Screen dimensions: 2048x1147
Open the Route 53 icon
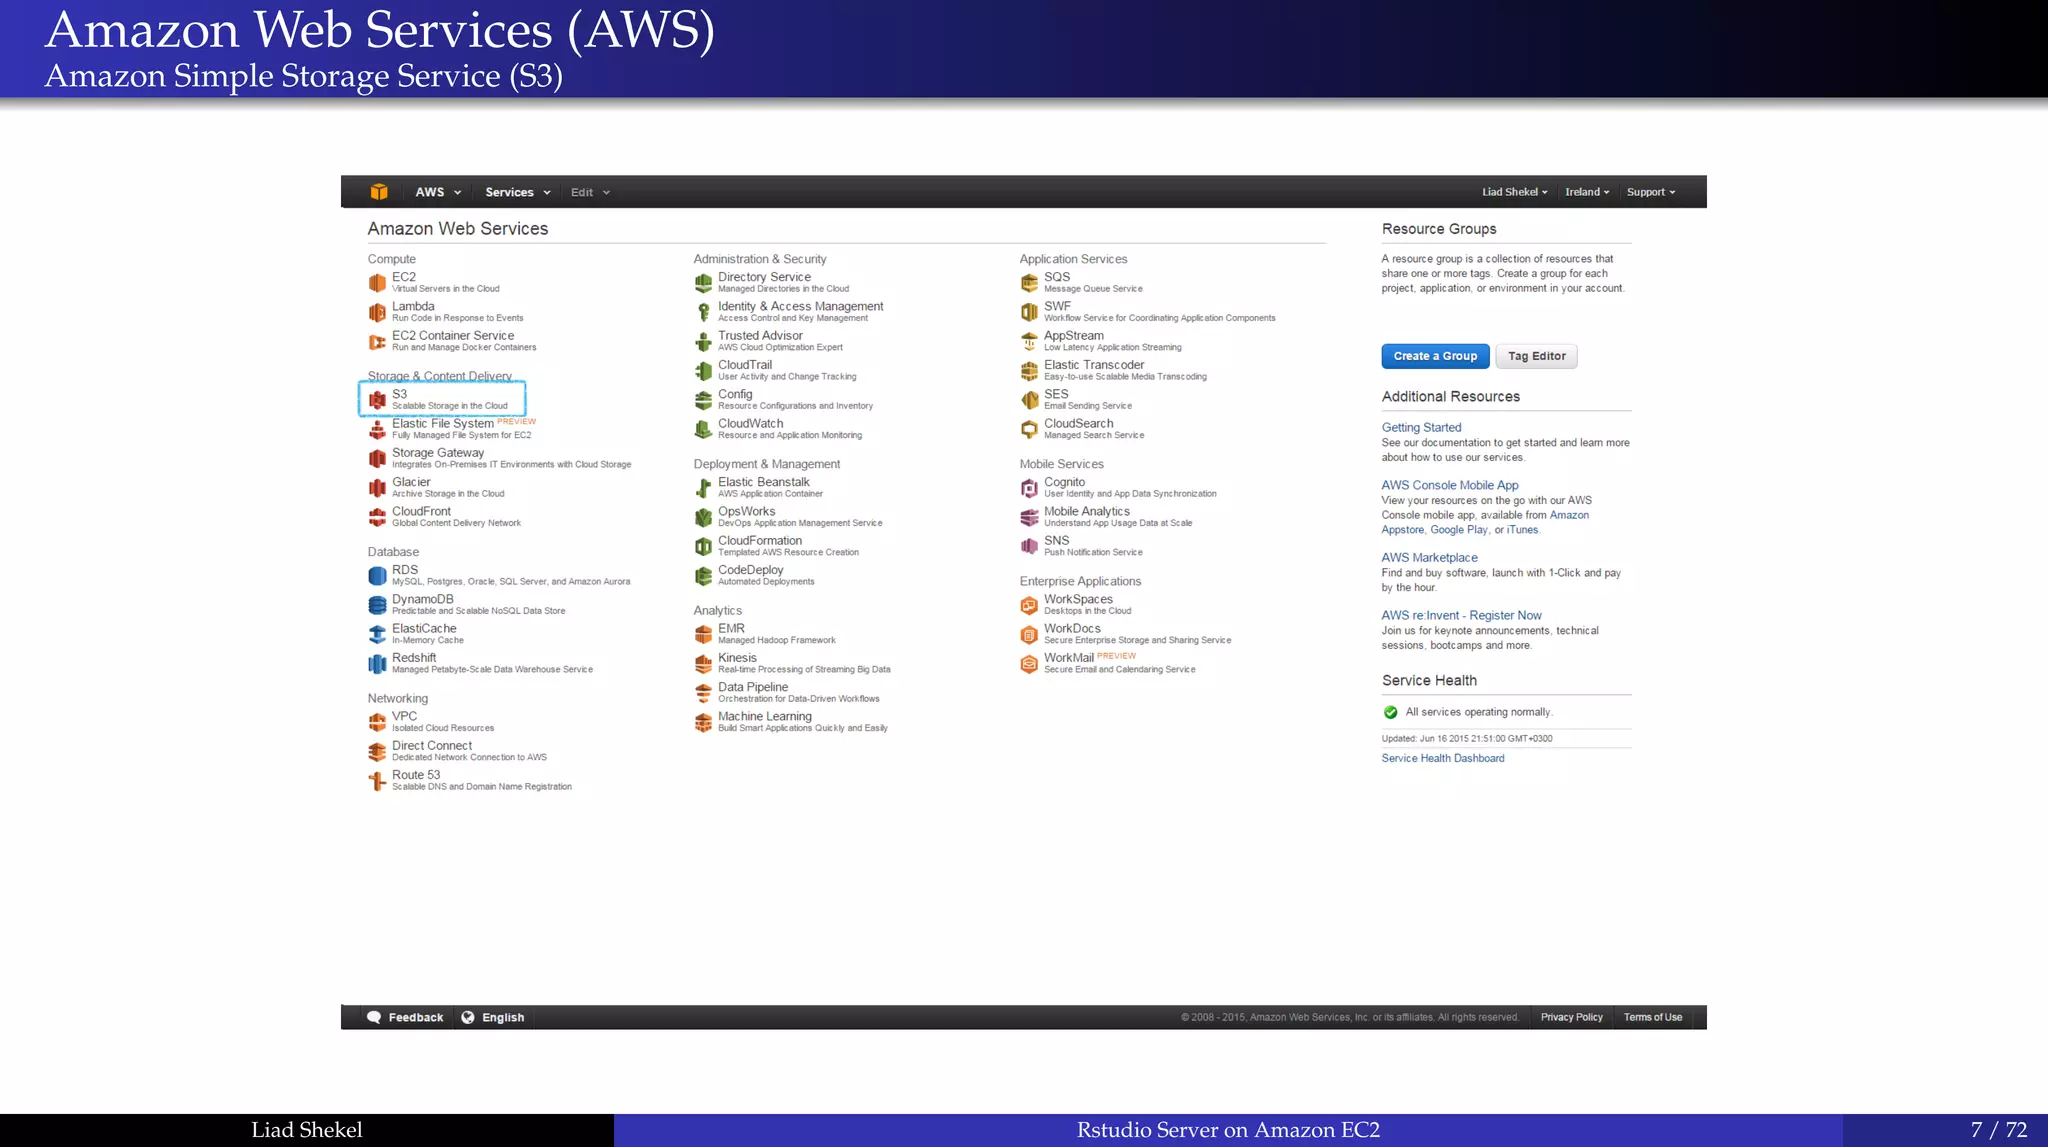[377, 781]
